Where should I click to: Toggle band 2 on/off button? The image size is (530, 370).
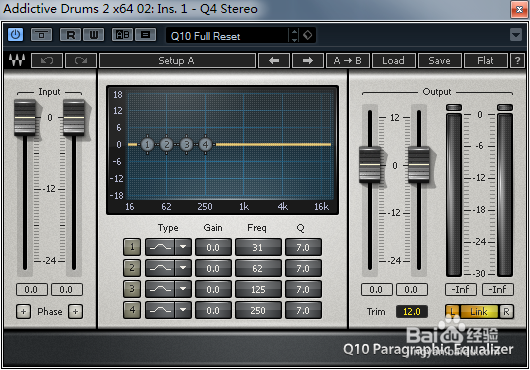pyautogui.click(x=132, y=268)
